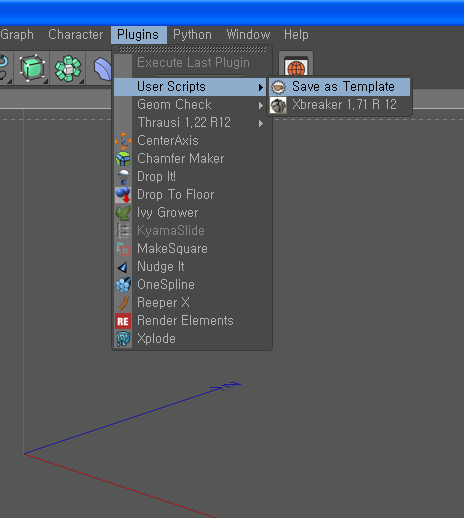This screenshot has width=464, height=518.
Task: Choose Save as Template entry
Action: click(x=339, y=87)
